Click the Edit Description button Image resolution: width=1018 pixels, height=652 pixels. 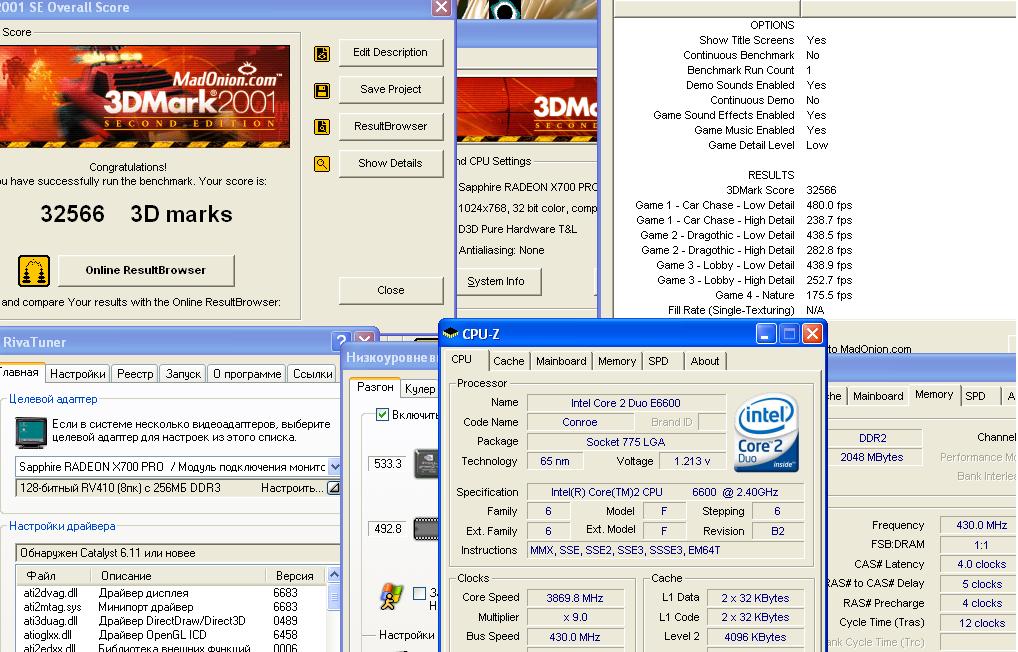pos(390,53)
